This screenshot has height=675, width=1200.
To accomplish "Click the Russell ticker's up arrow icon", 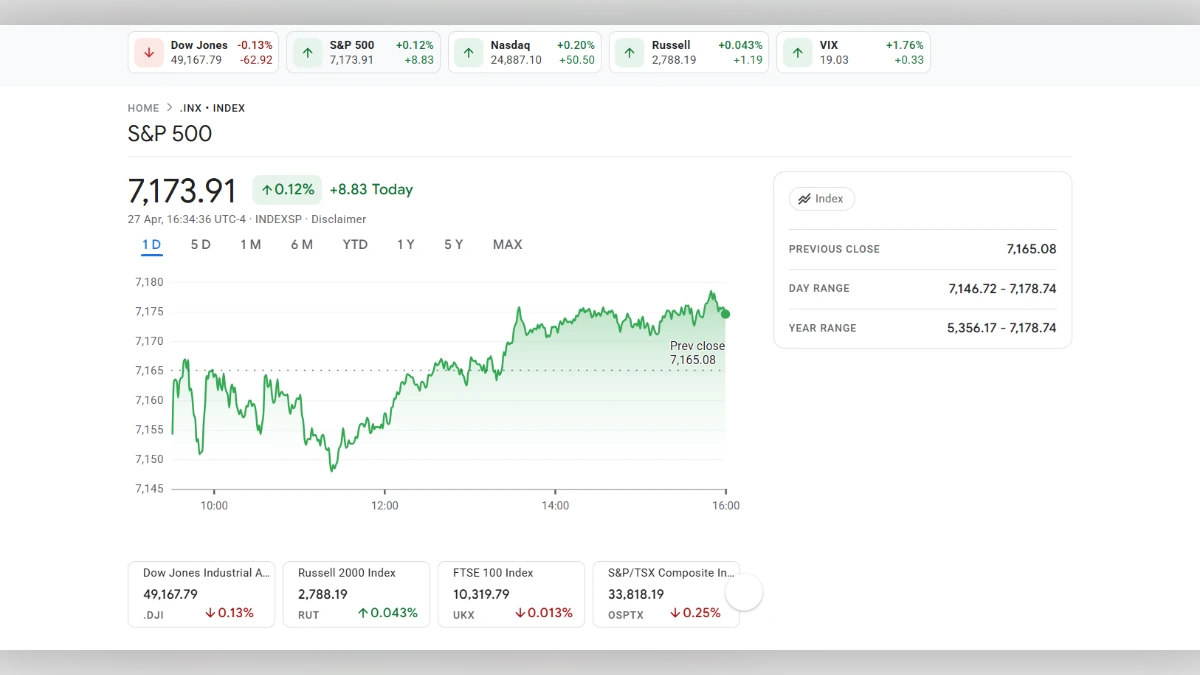I will point(629,52).
